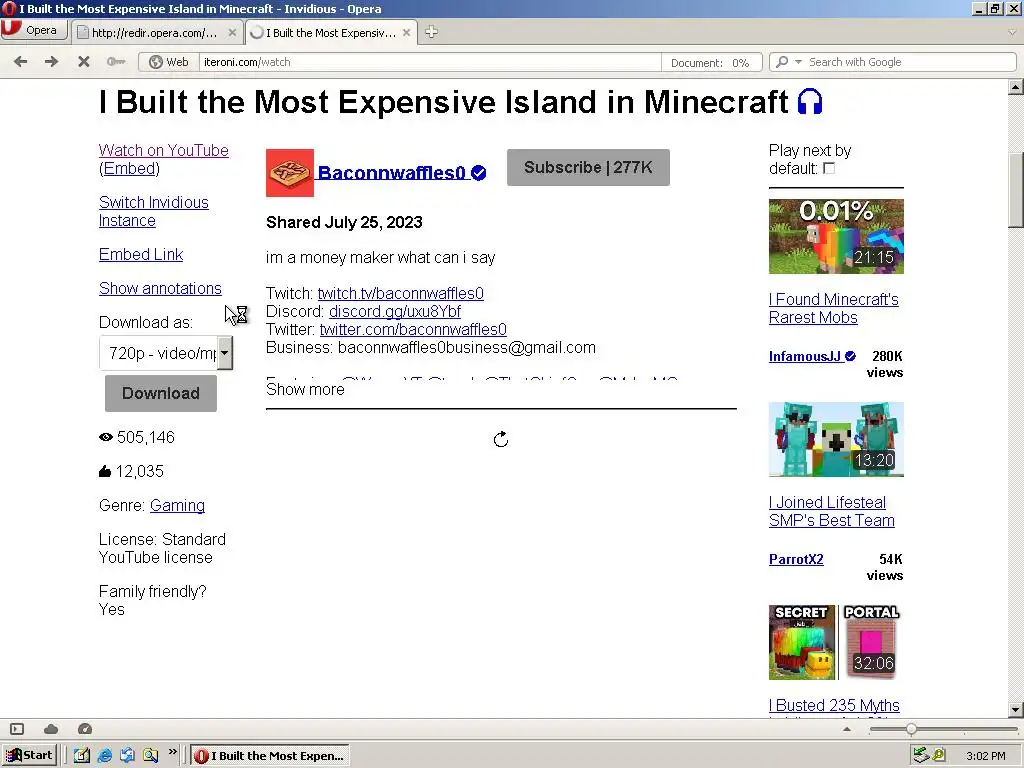Screen dimensions: 1024x768
Task: Open the twitter.com/baconnwaffles0 link
Action: point(413,329)
